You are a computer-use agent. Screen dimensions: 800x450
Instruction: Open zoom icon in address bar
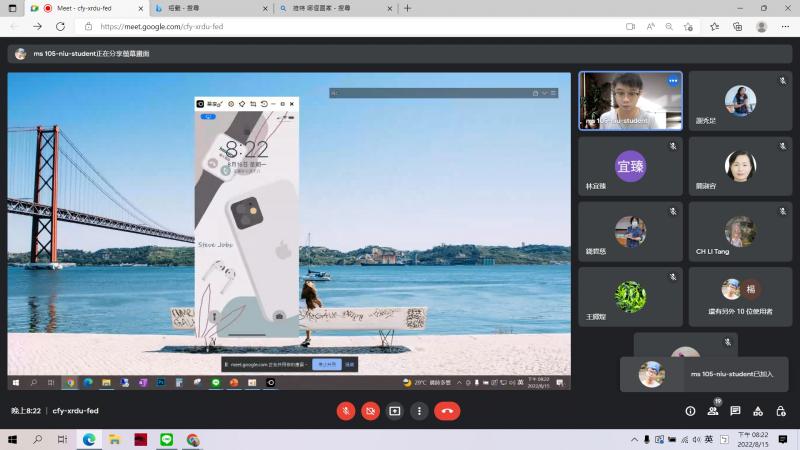pos(669,27)
